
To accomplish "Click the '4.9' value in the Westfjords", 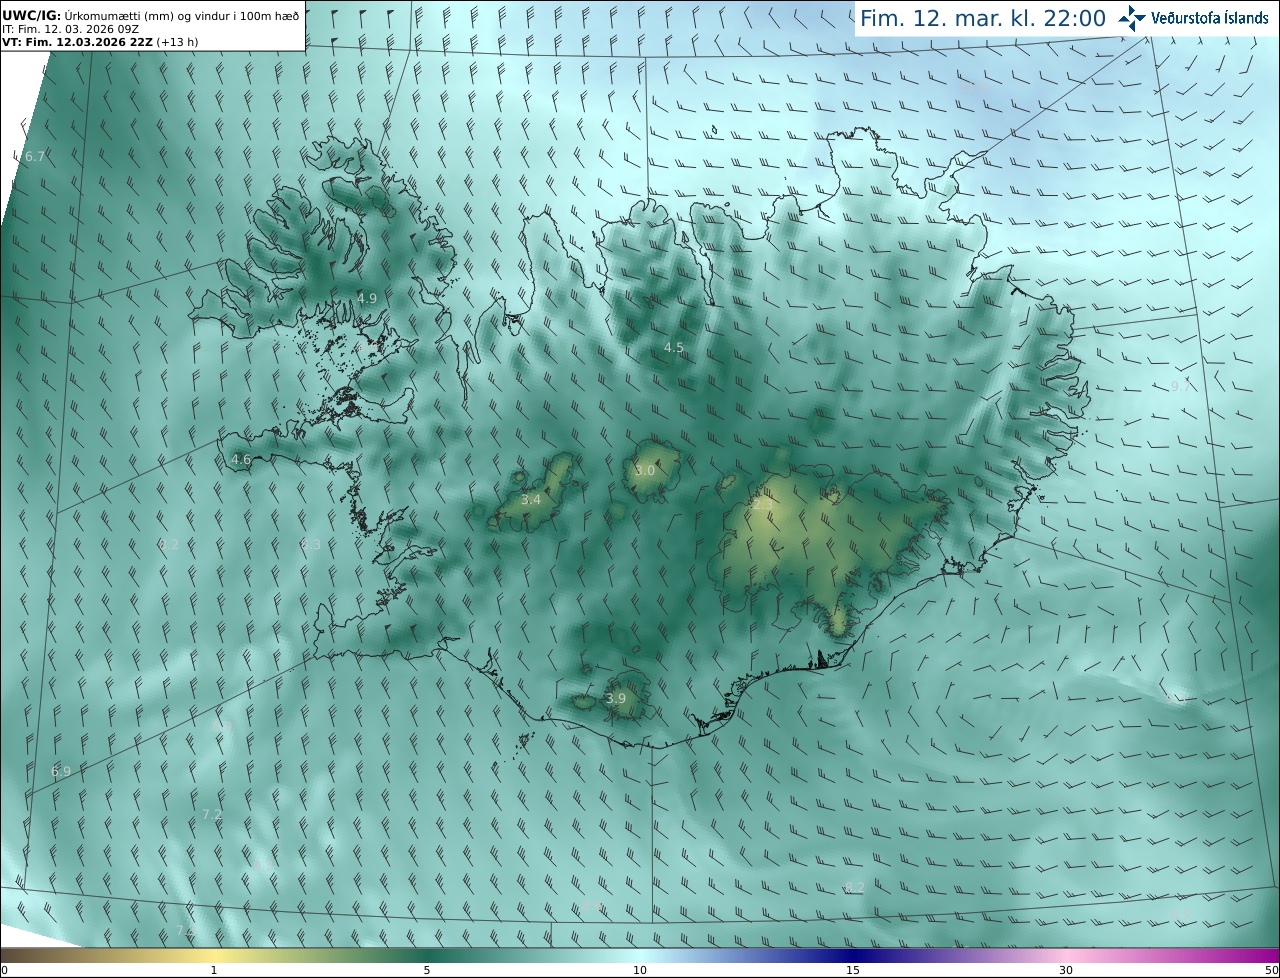I will (x=367, y=298).
